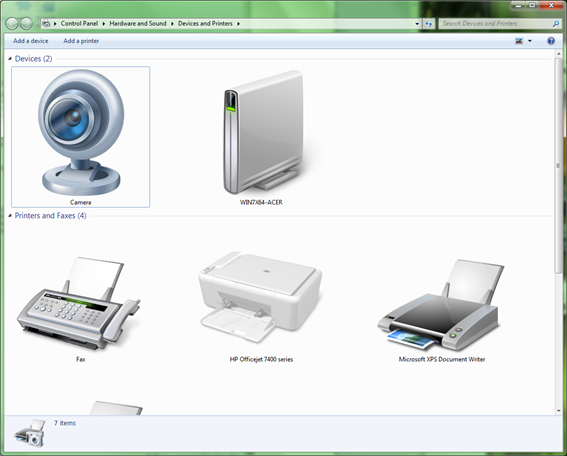Viewport: 567px width, 456px height.
Task: Collapse the Devices (2) group
Action: [x=10, y=59]
